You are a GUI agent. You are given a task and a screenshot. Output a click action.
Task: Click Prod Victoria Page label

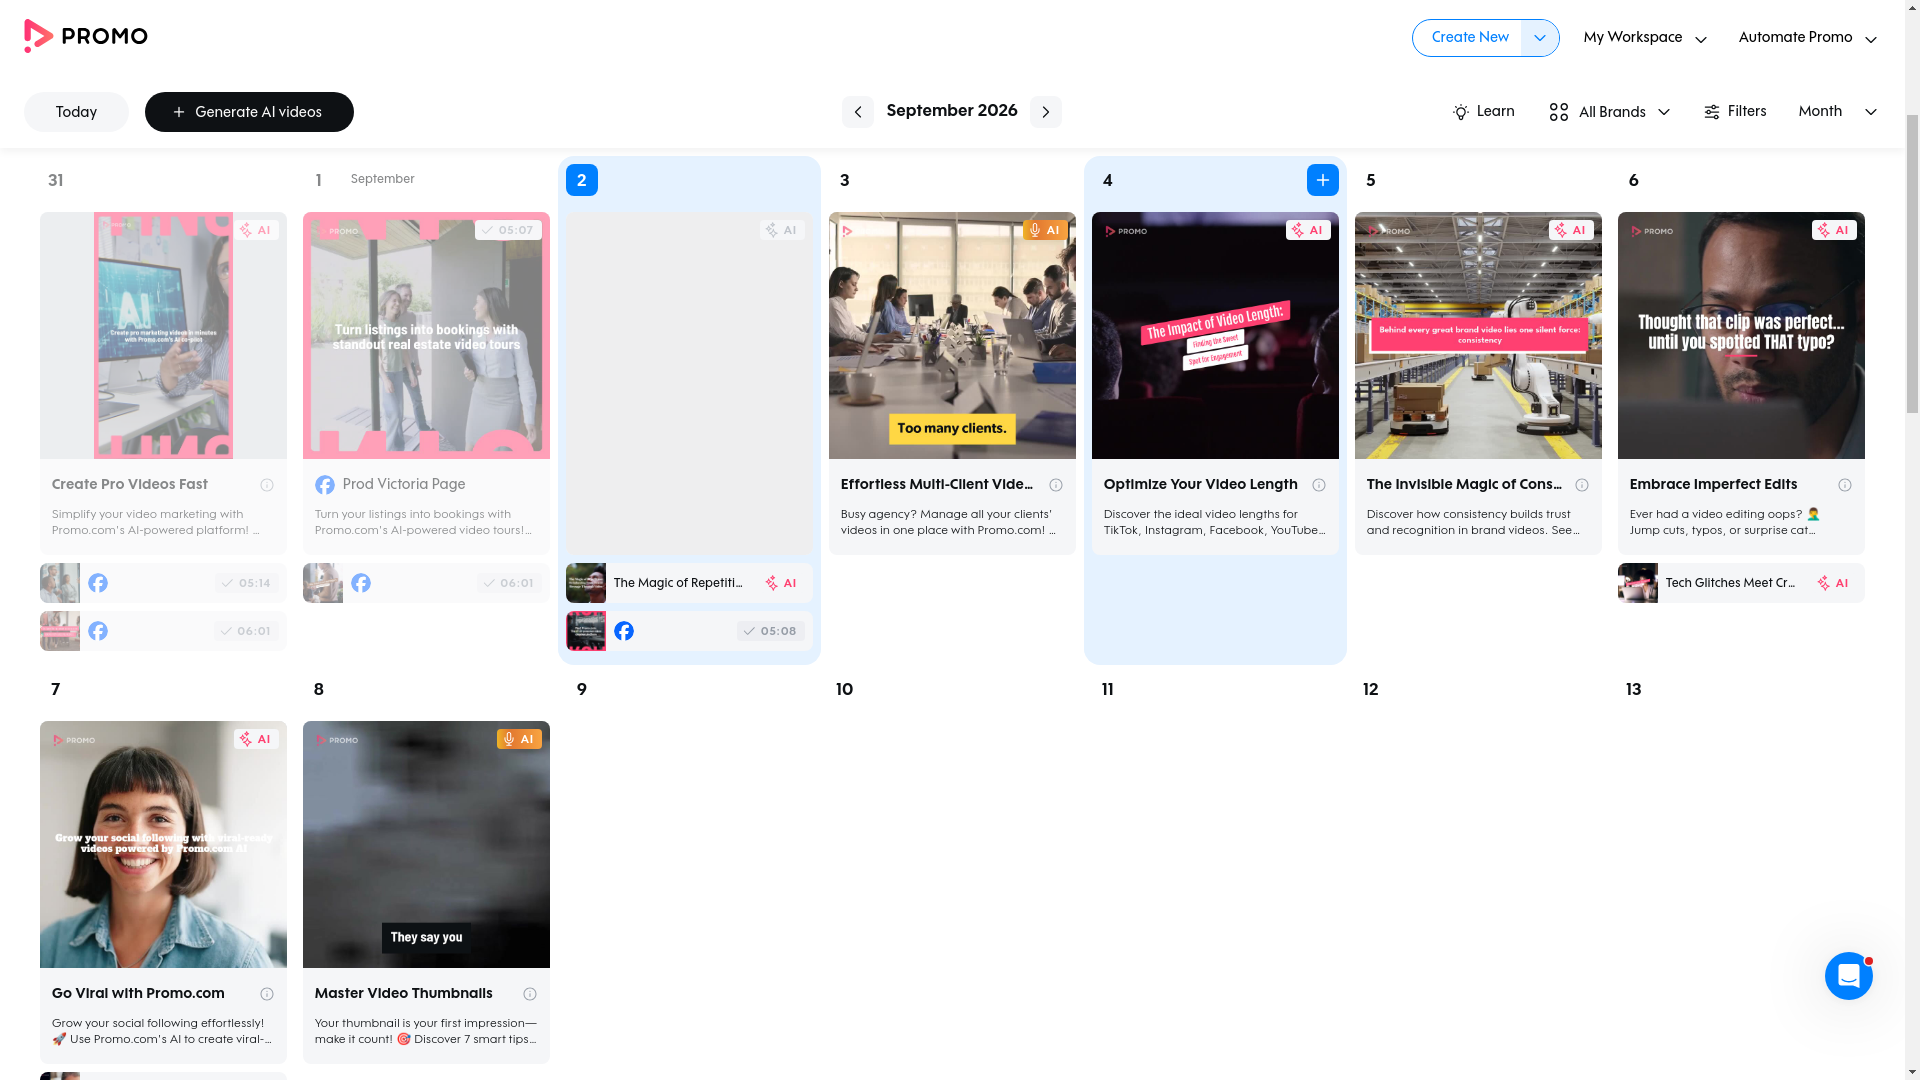click(404, 485)
